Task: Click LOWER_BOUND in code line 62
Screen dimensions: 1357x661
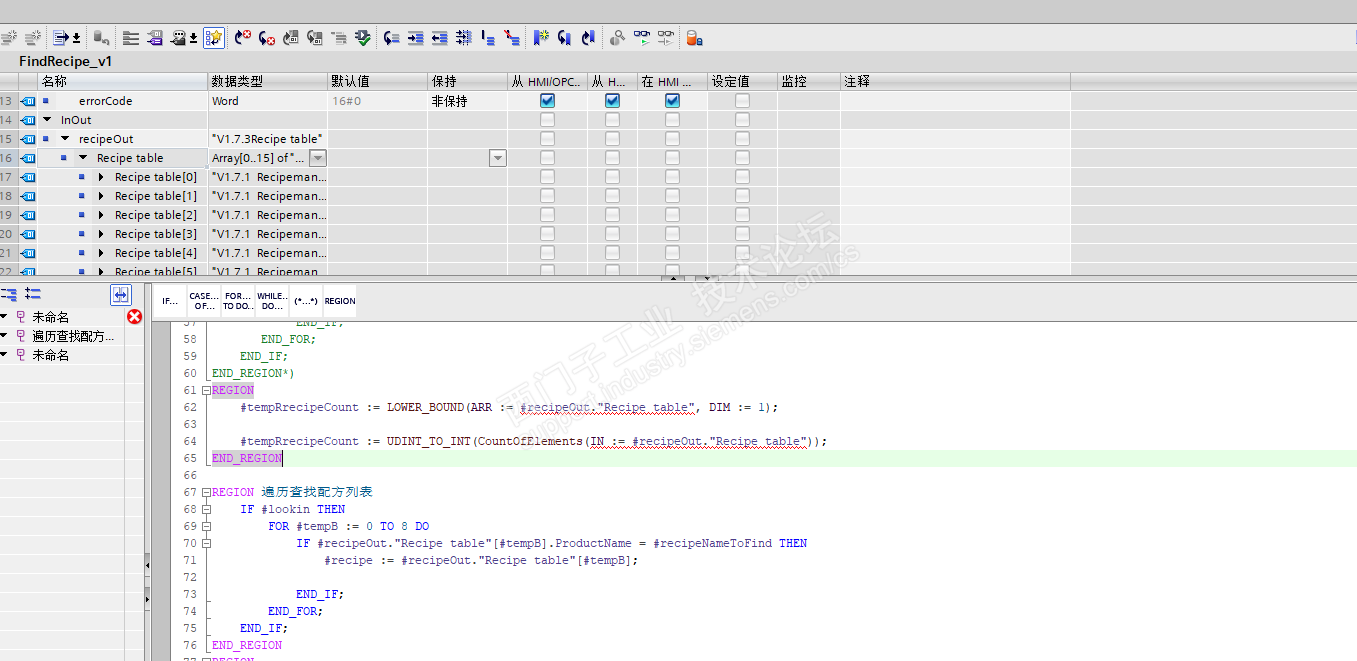Action: coord(426,407)
